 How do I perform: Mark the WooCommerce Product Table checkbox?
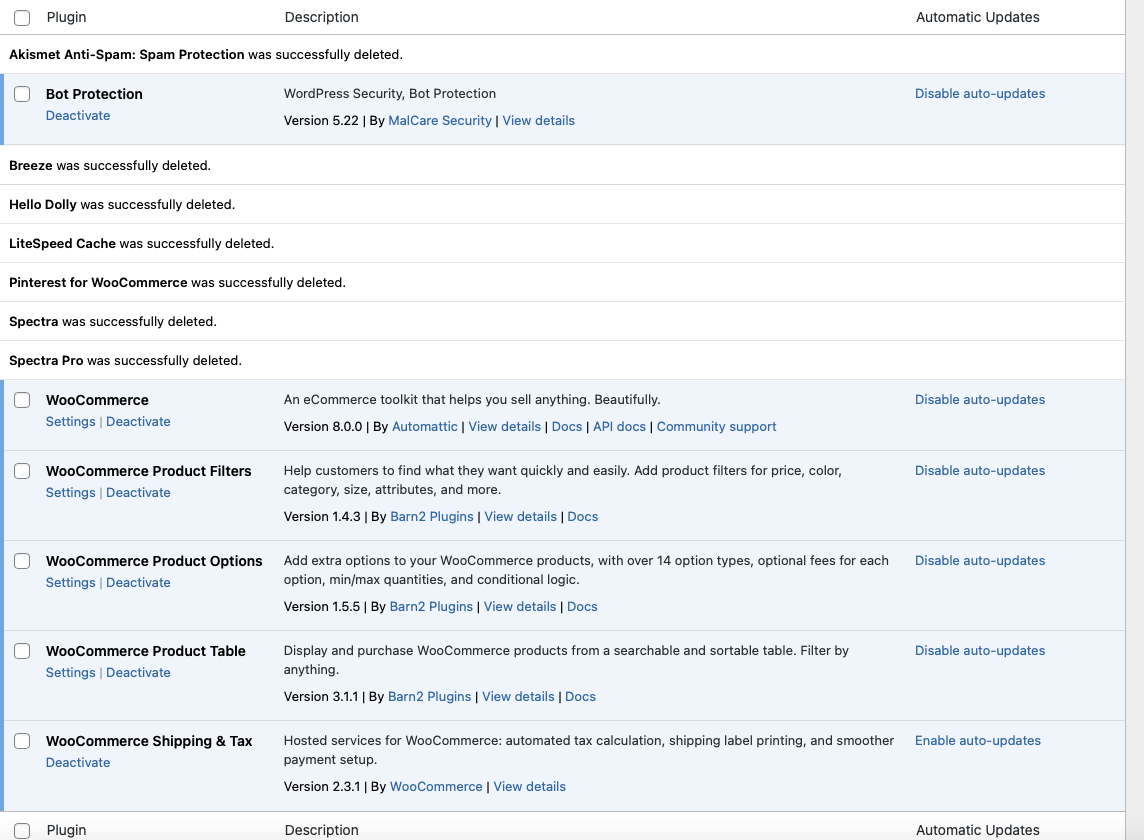click(x=22, y=651)
